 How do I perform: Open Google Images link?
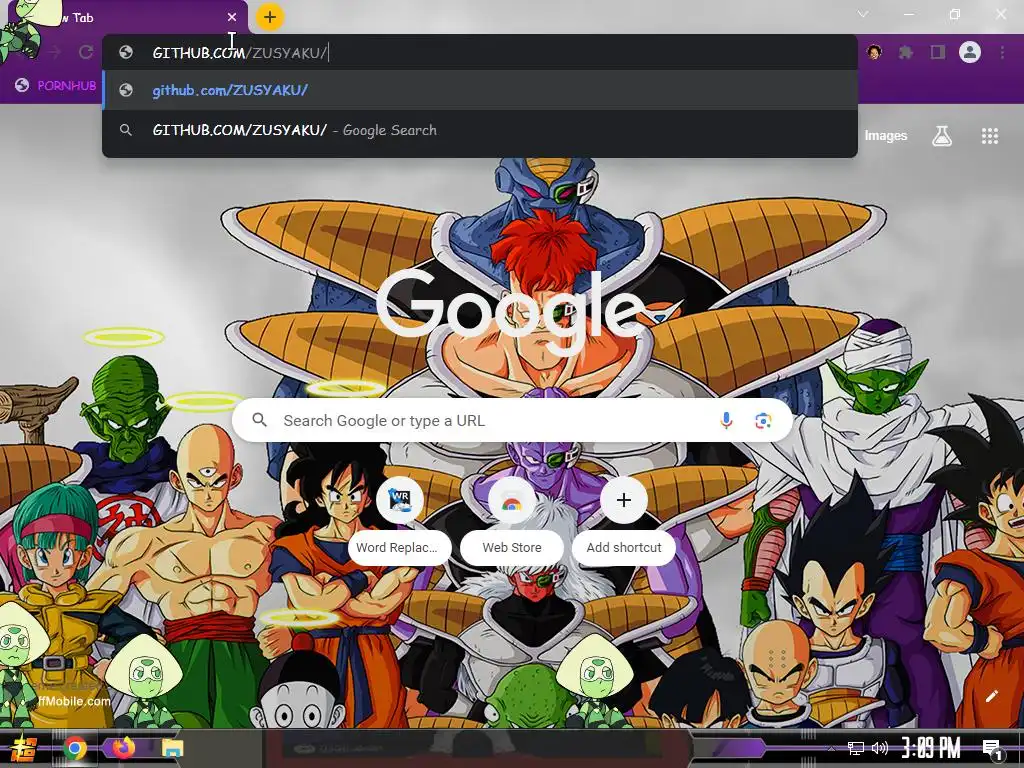point(886,136)
